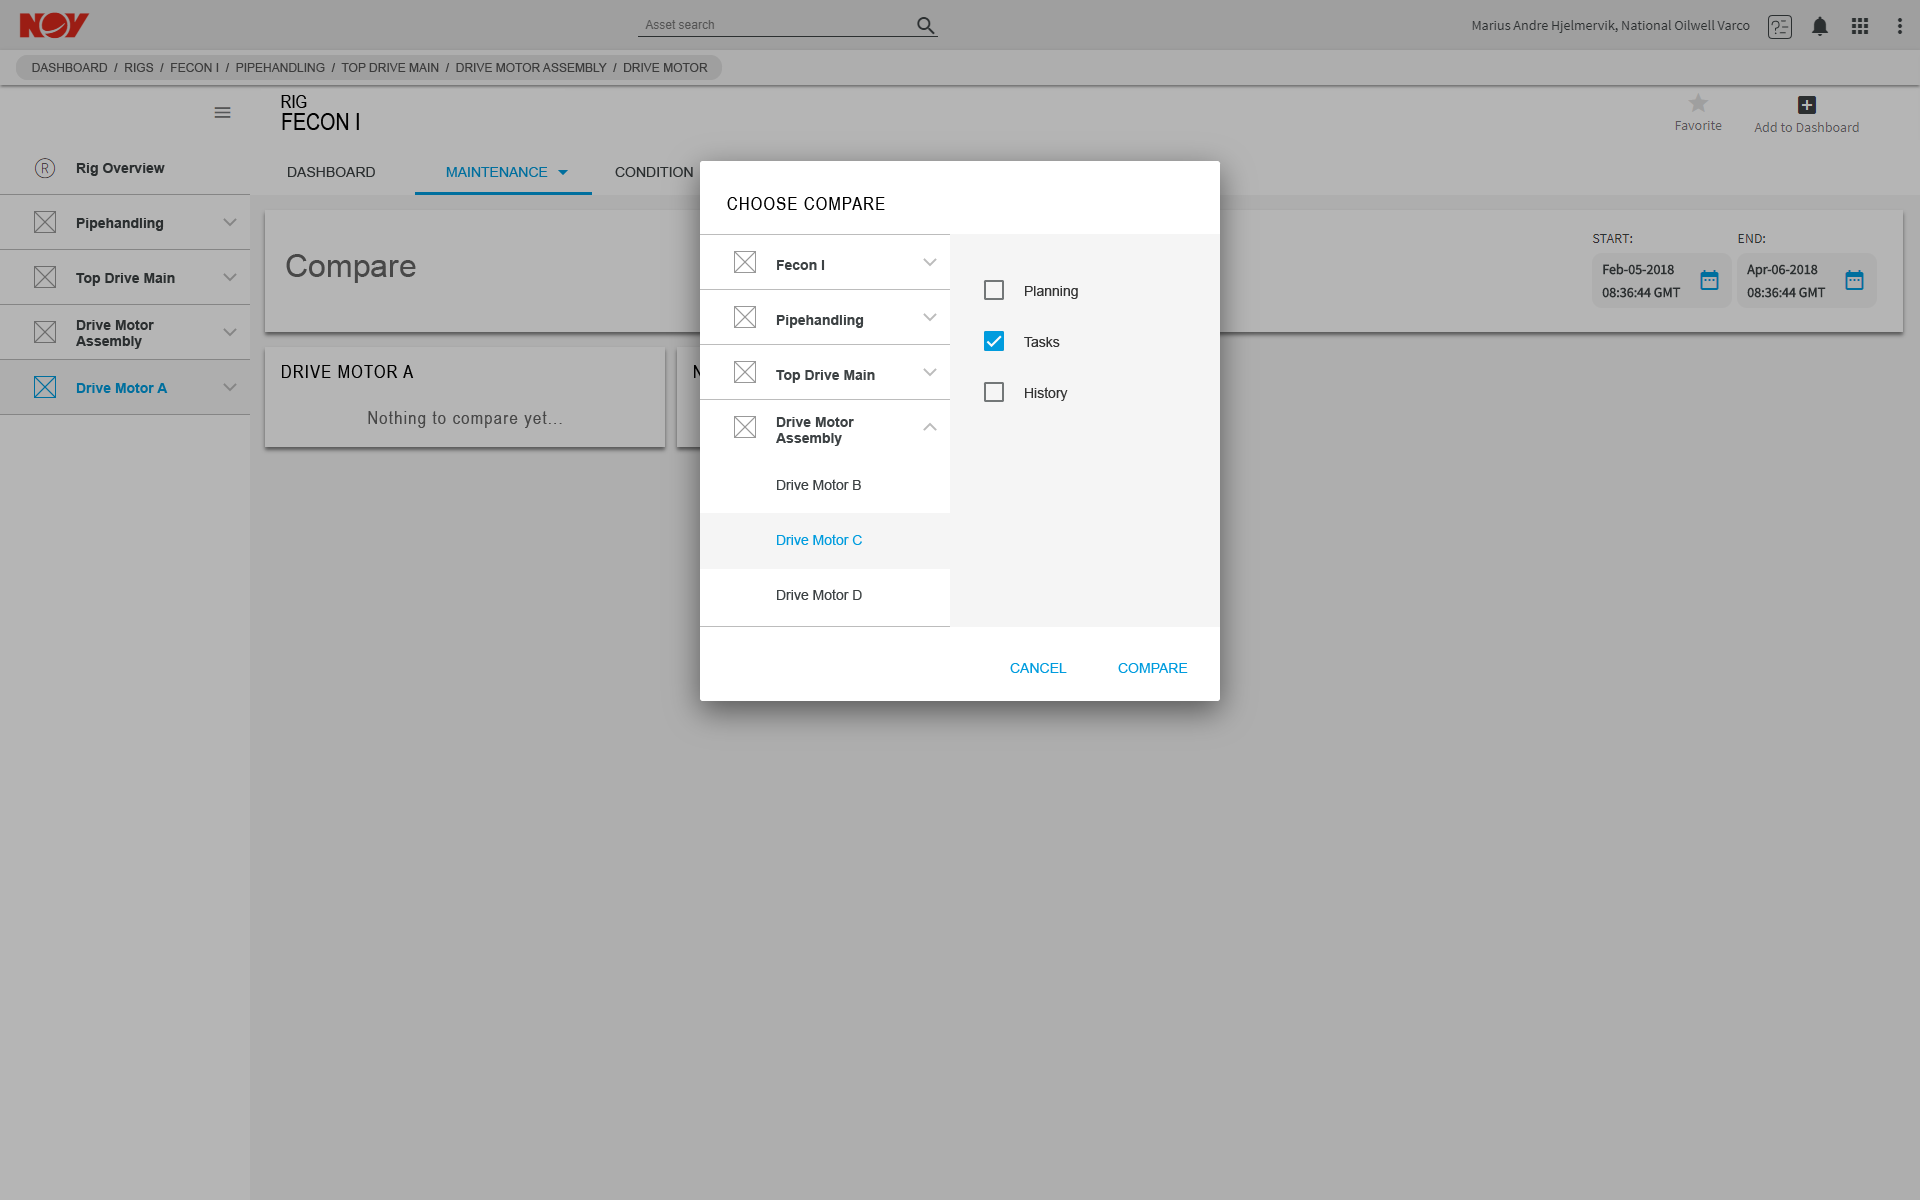Viewport: 1920px width, 1200px height.
Task: Click the user name Marius Andre Hjelmervik
Action: tap(1610, 26)
